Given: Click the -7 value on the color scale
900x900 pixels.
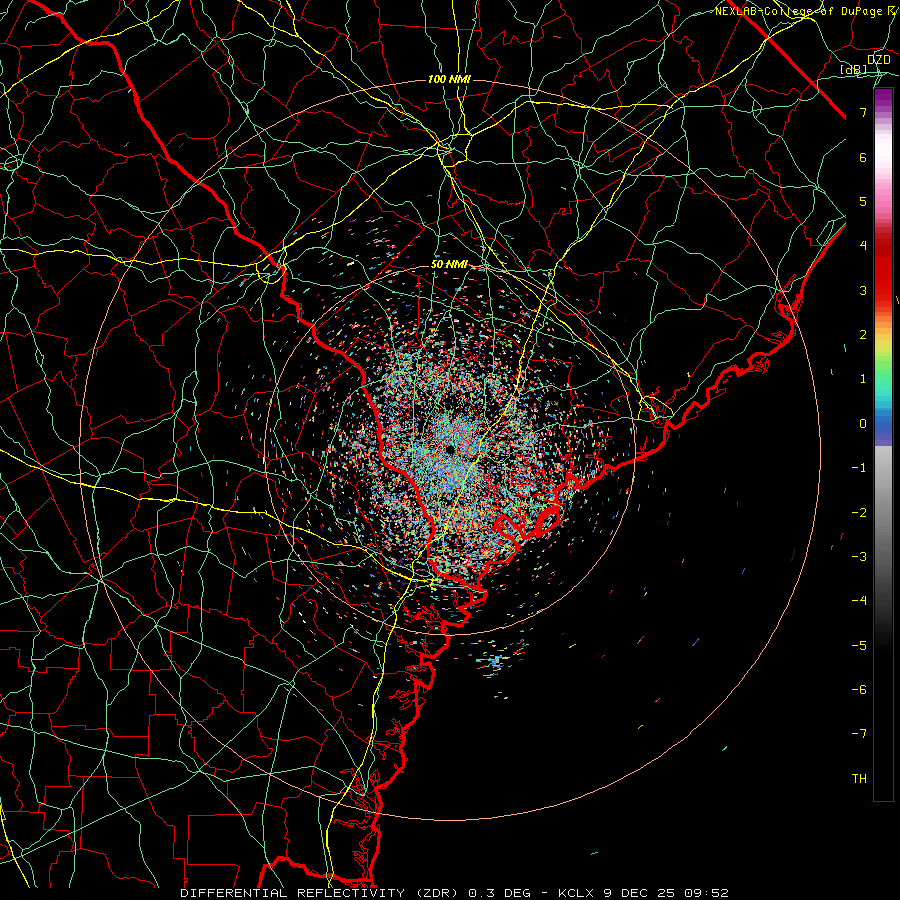Looking at the screenshot, I should 860,734.
